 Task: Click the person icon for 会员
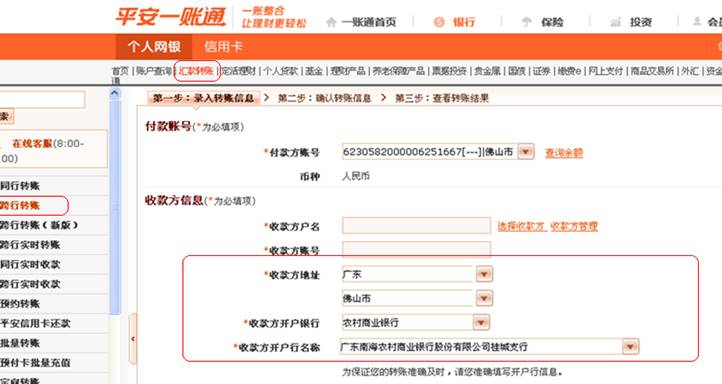(x=697, y=21)
